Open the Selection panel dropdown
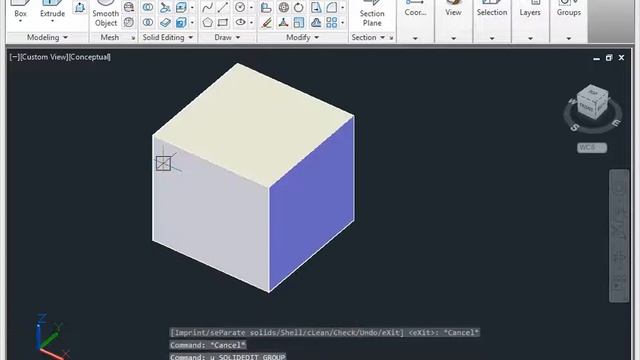The height and width of the screenshot is (360, 640). (x=492, y=38)
